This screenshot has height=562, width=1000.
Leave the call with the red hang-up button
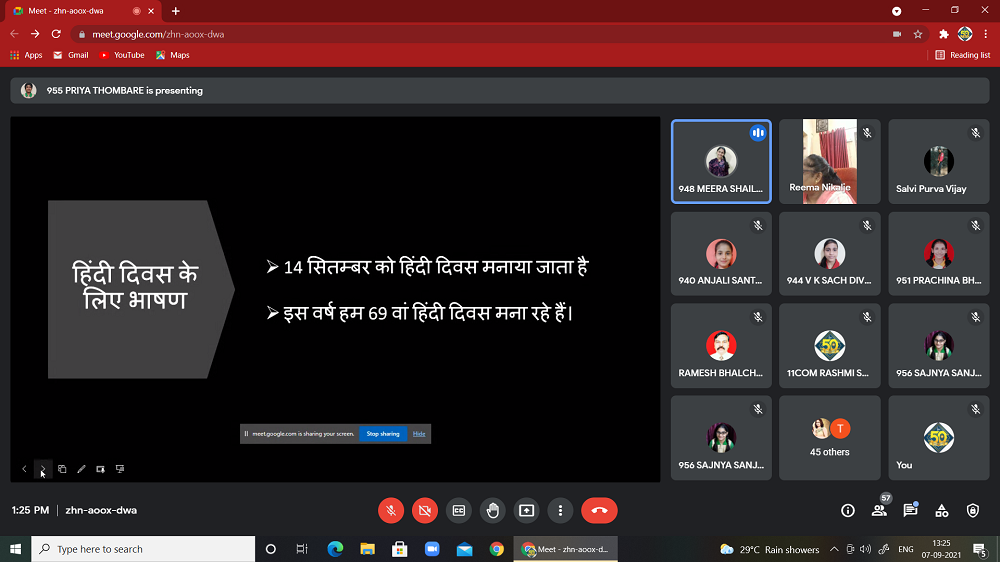pyautogui.click(x=599, y=510)
